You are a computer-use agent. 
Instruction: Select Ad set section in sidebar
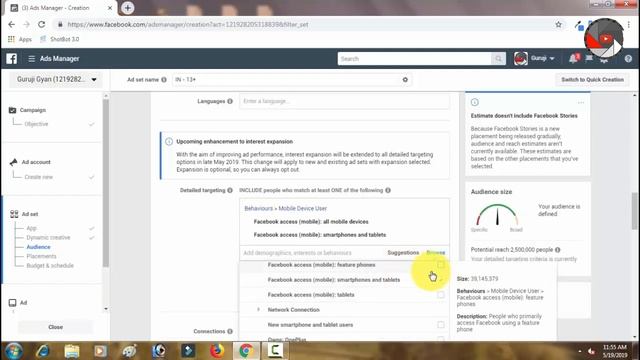(29, 214)
